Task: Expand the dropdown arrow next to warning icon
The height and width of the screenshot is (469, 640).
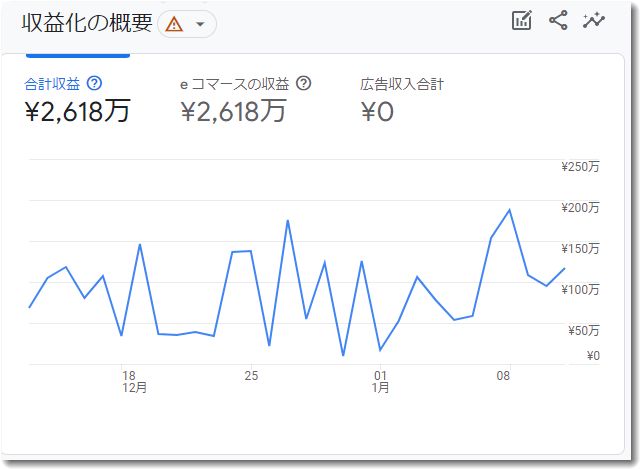Action: 200,24
